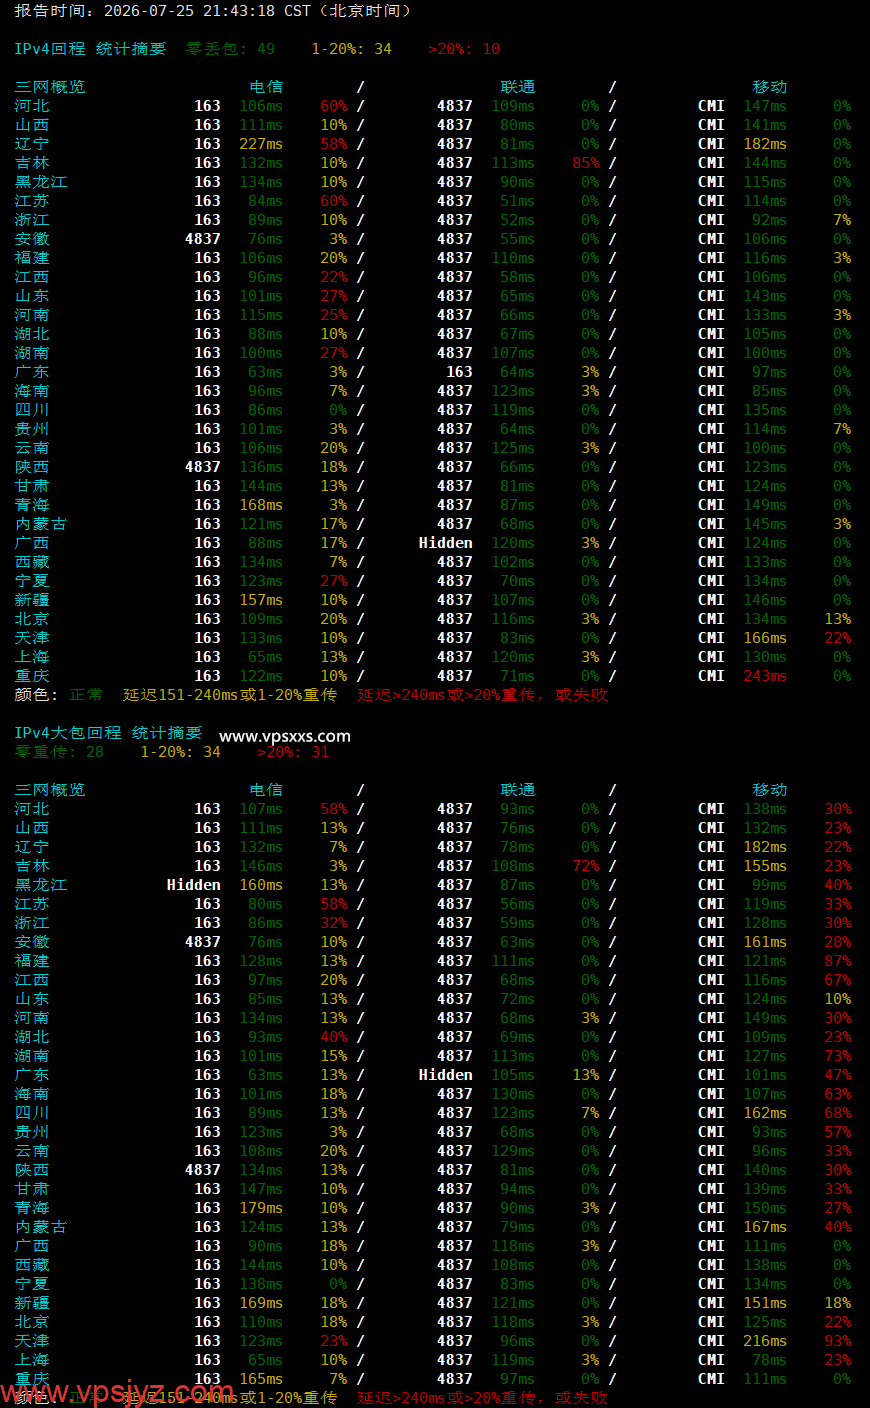Click the ">20%: 31" summary value
Viewport: 870px width, 1408px height.
tap(293, 752)
